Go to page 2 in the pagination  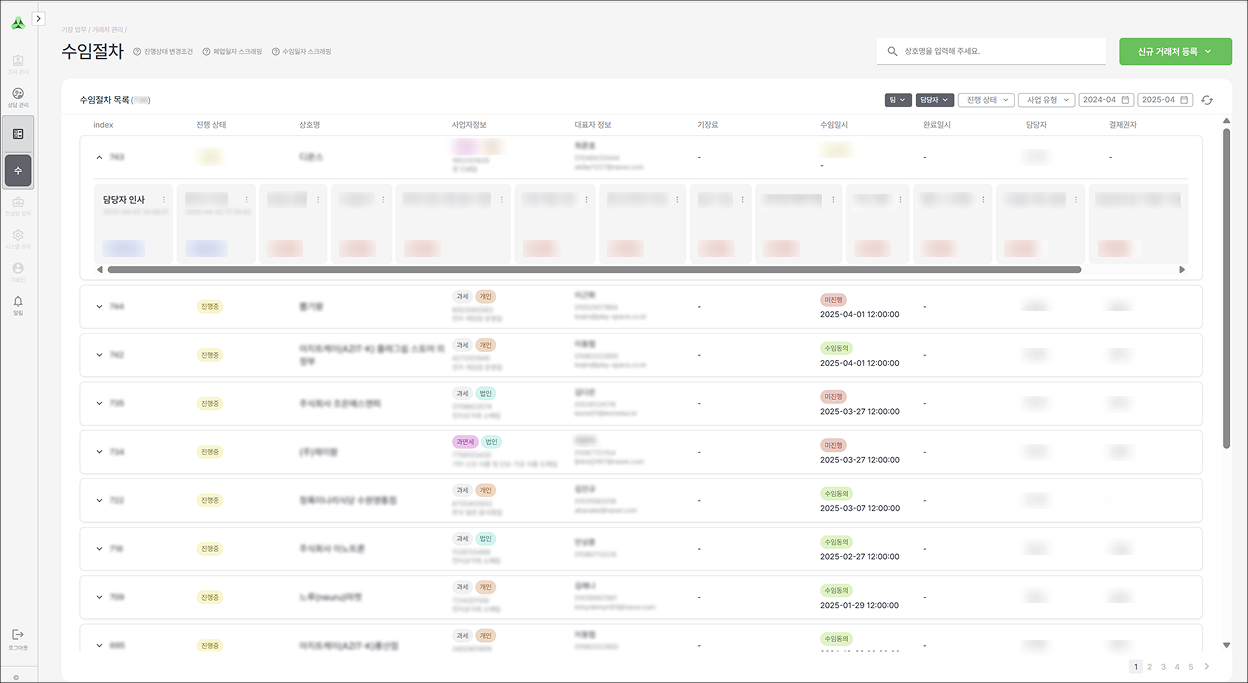coord(1150,667)
